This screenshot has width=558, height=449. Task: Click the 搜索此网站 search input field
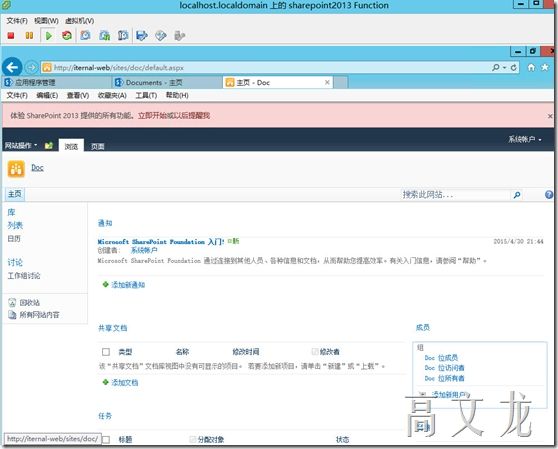[x=456, y=195]
